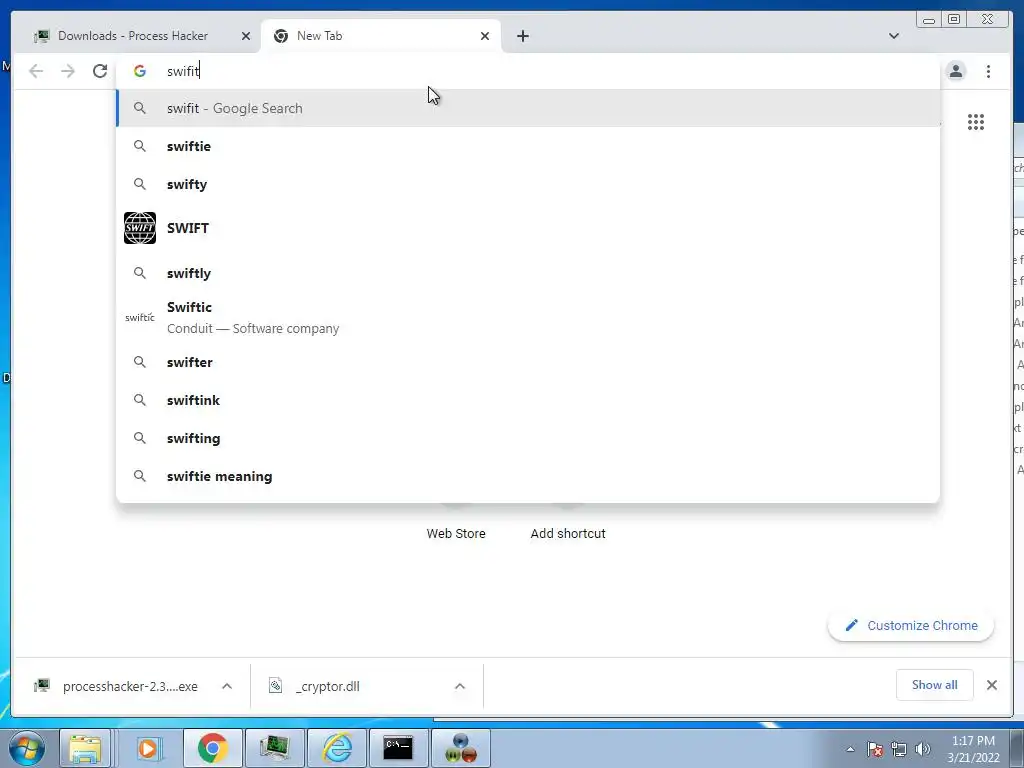Open the volume speaker icon

(x=923, y=749)
